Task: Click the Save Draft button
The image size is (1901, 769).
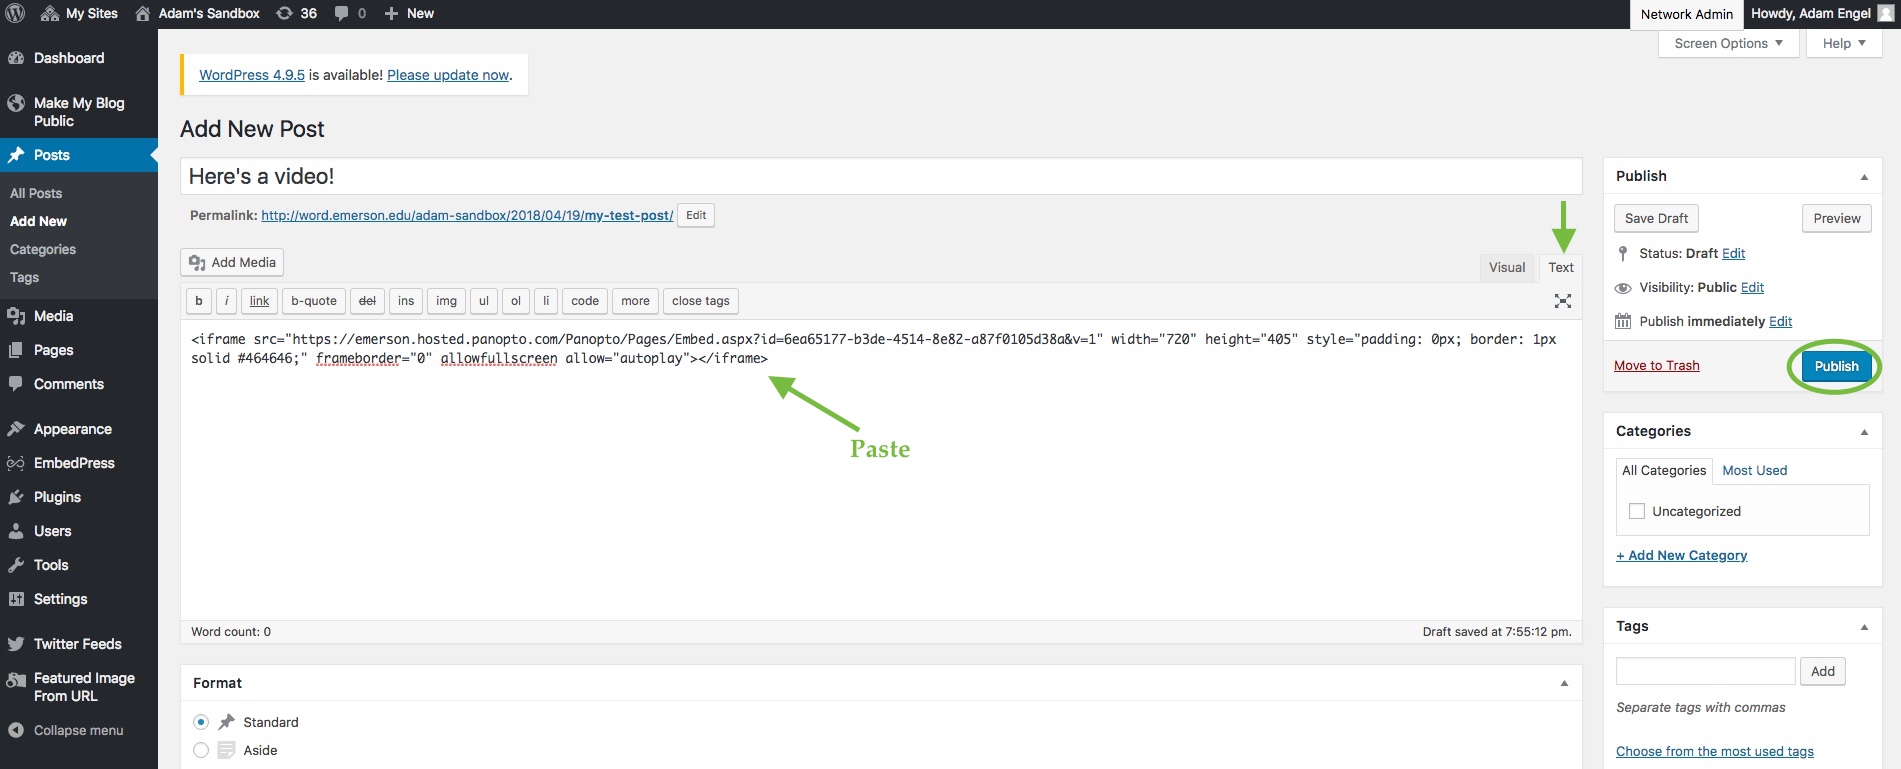Action: coord(1656,218)
